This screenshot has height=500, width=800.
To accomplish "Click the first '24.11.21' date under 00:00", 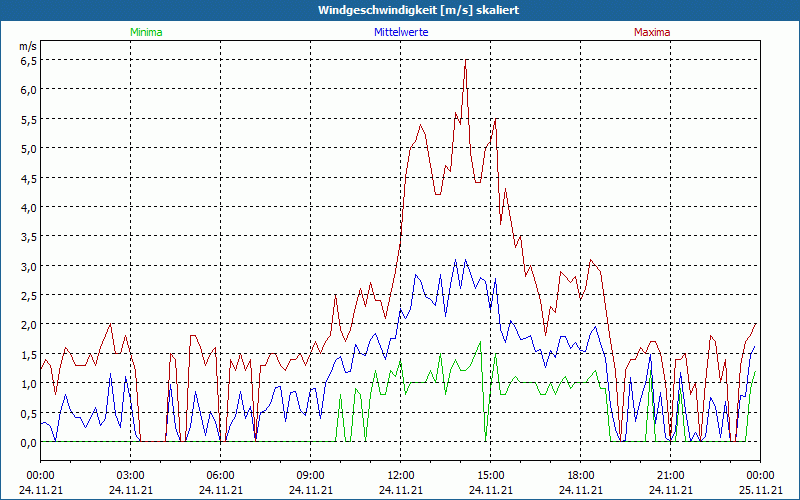I will [41, 490].
